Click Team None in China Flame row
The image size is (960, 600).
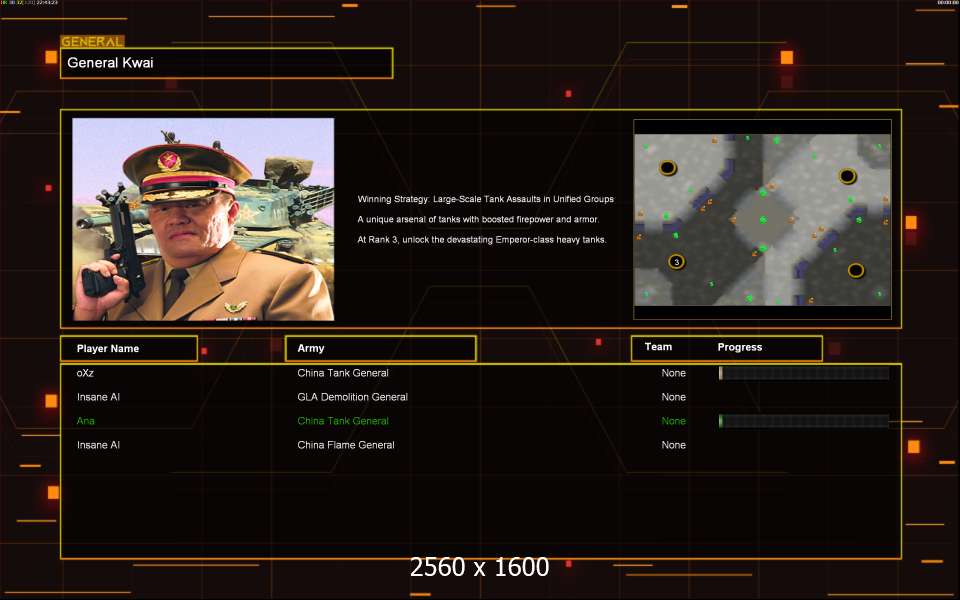(x=673, y=445)
